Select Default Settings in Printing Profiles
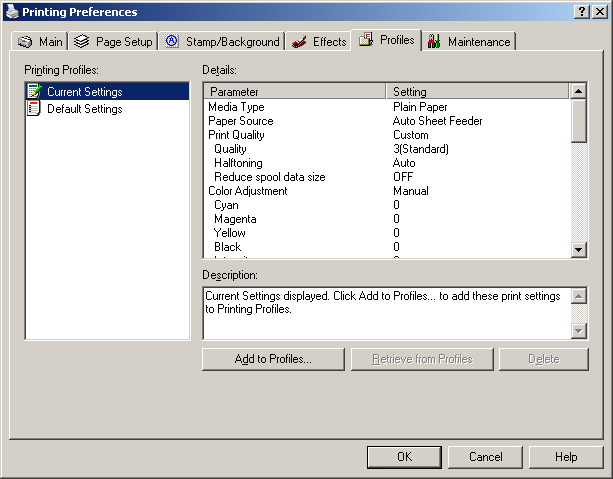 point(84,109)
